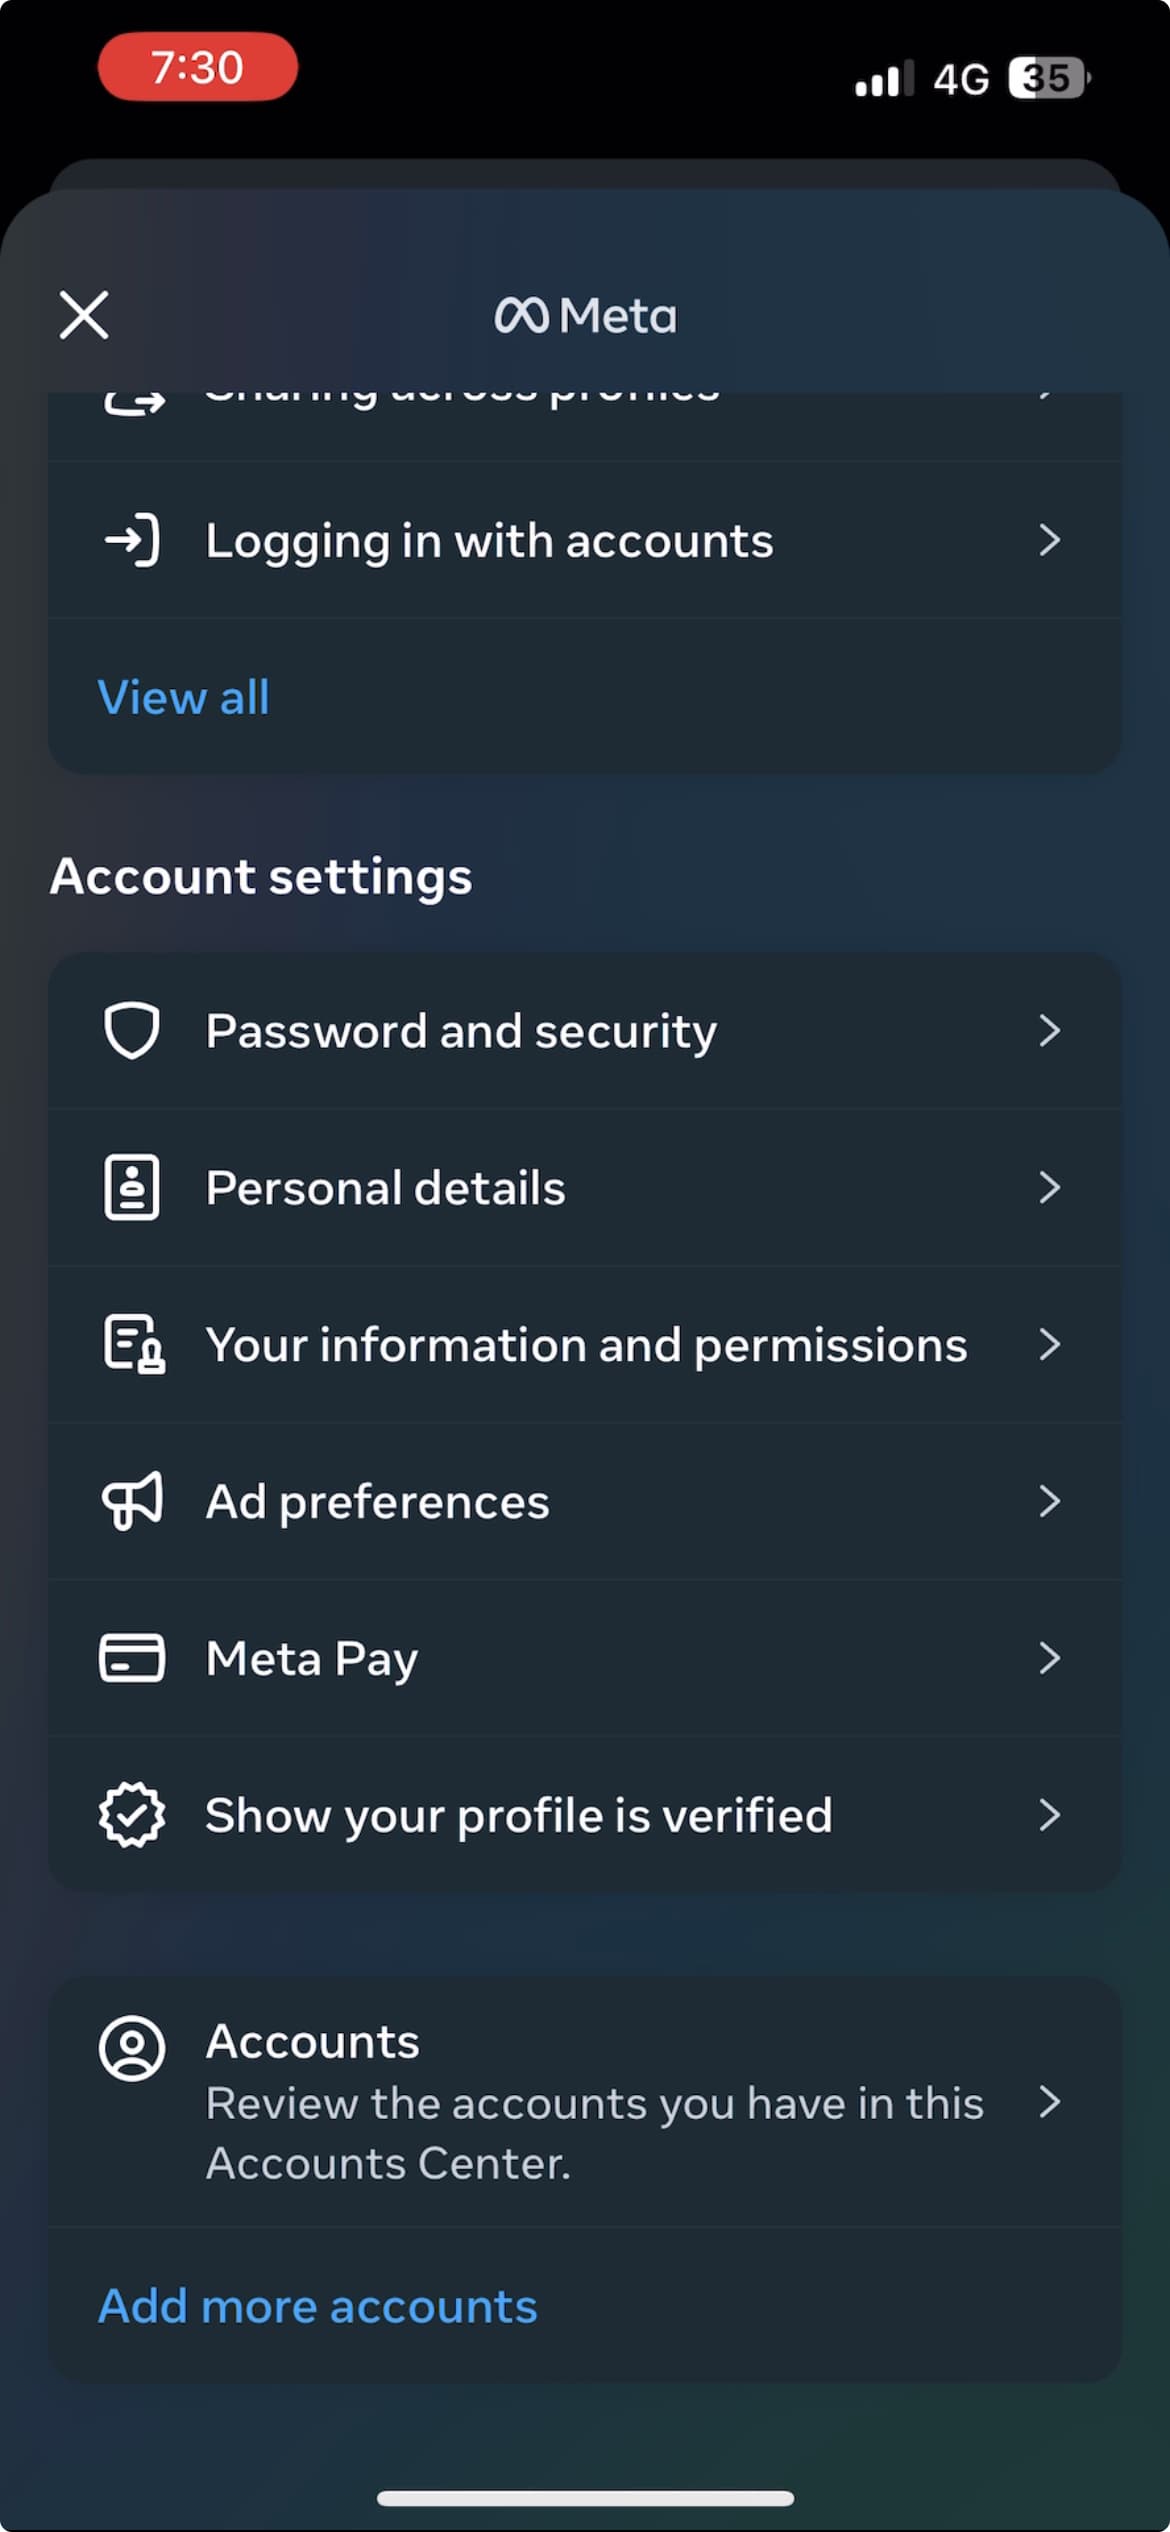Tap the red 7:30 time indicator
Screen dimensions: 1170x2532
pos(197,67)
